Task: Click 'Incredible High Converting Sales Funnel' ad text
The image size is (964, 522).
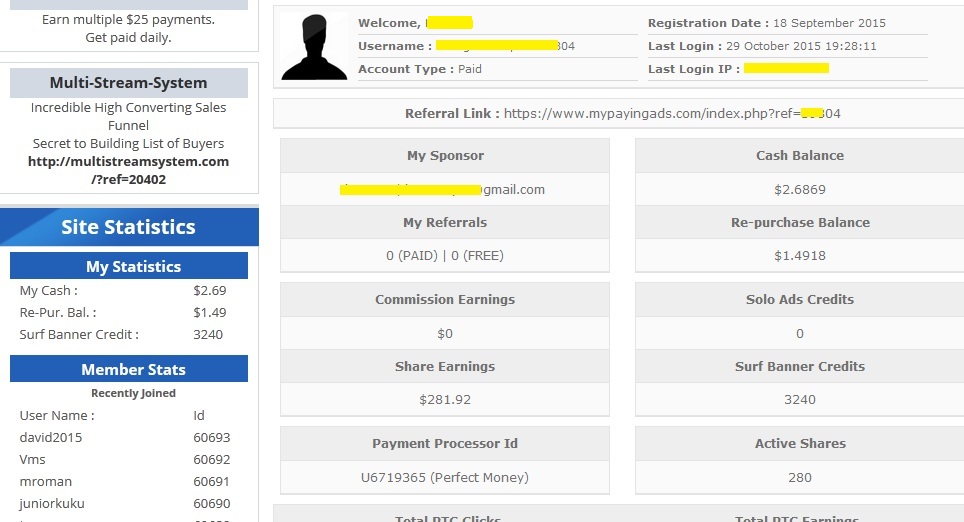Action: pos(128,116)
